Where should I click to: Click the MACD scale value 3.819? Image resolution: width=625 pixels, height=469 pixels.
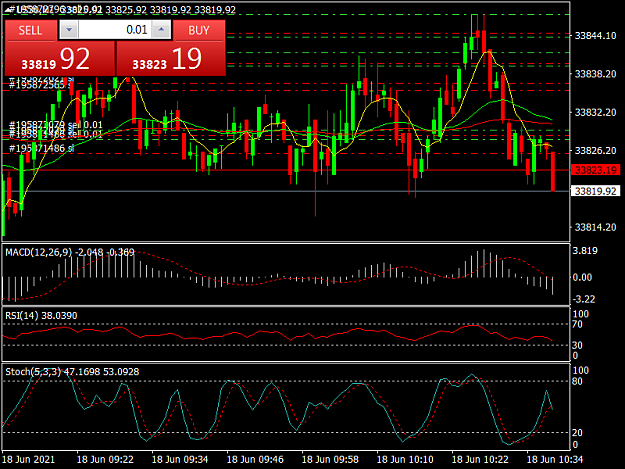(585, 251)
